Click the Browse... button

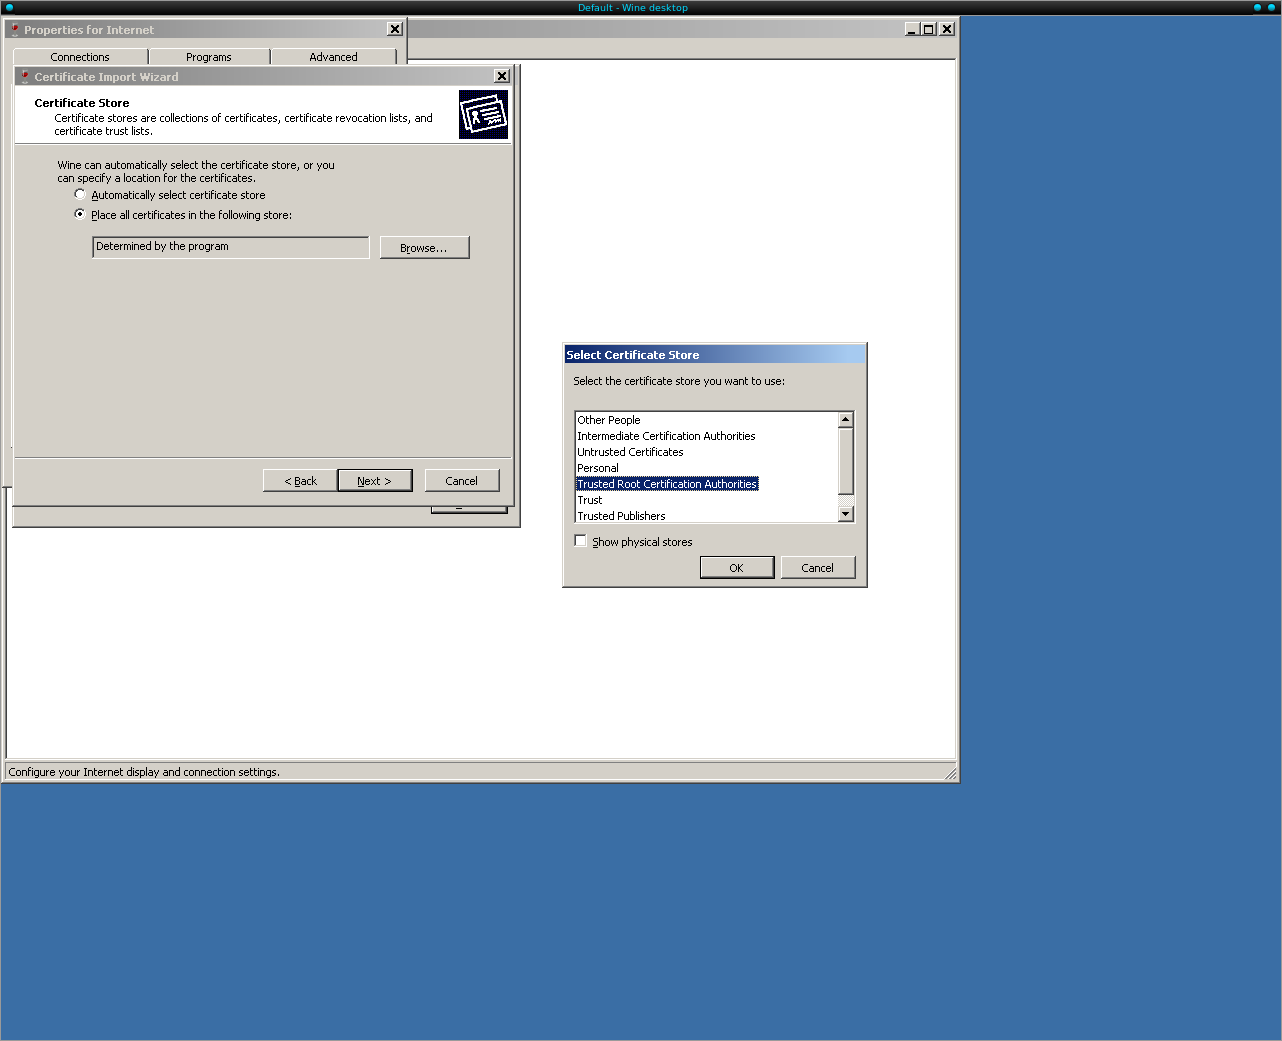424,247
